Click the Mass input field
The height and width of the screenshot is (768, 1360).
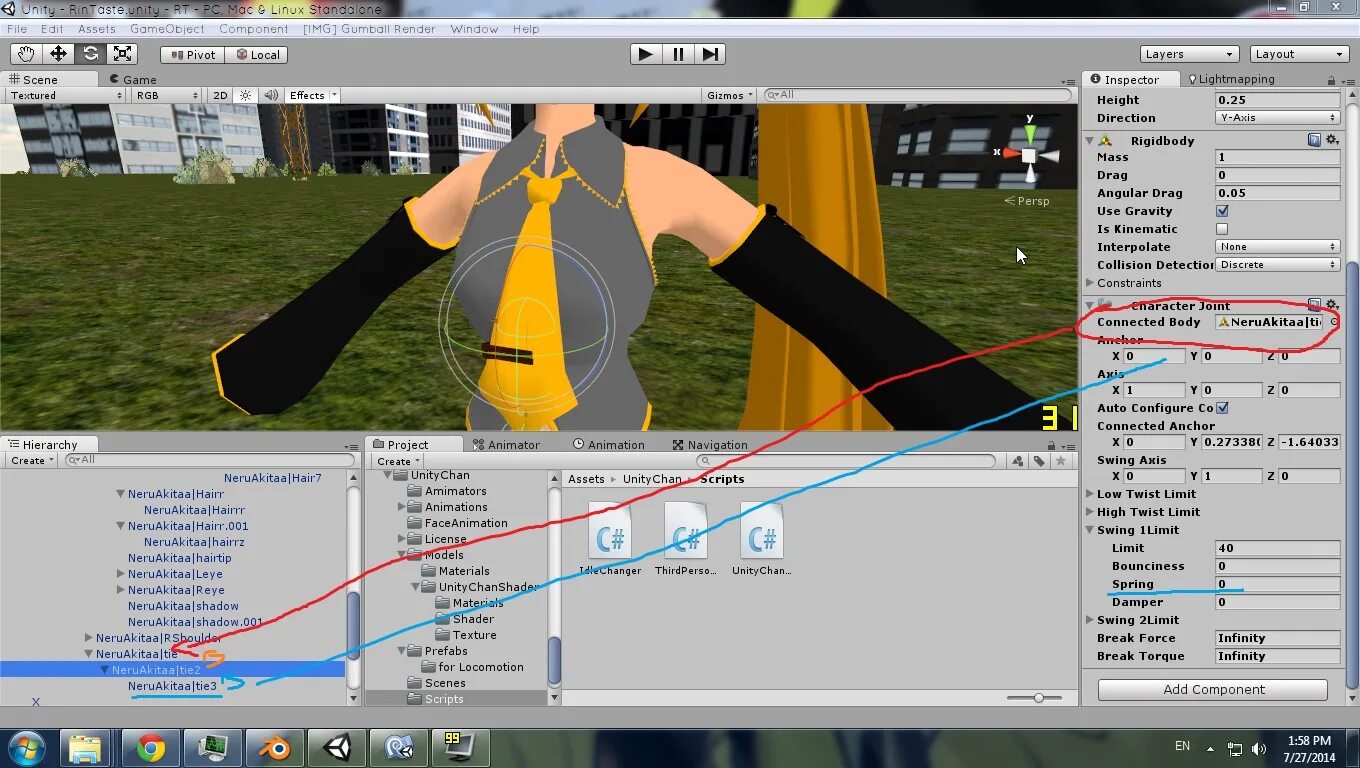(1278, 157)
